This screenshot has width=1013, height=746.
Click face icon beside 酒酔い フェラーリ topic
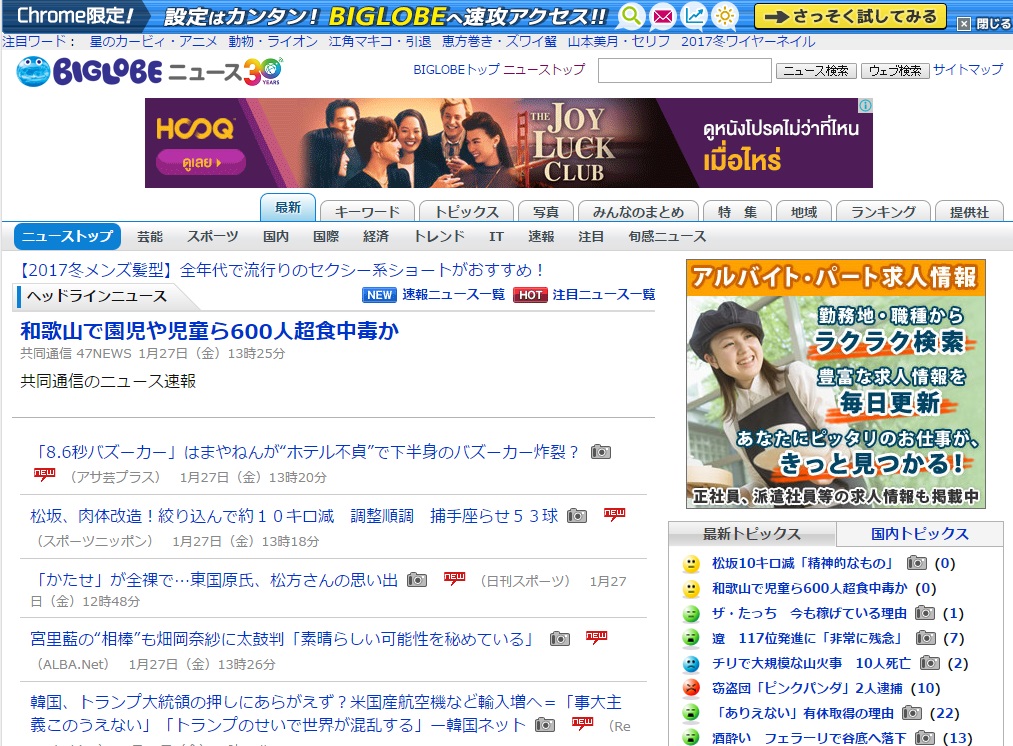[x=691, y=737]
